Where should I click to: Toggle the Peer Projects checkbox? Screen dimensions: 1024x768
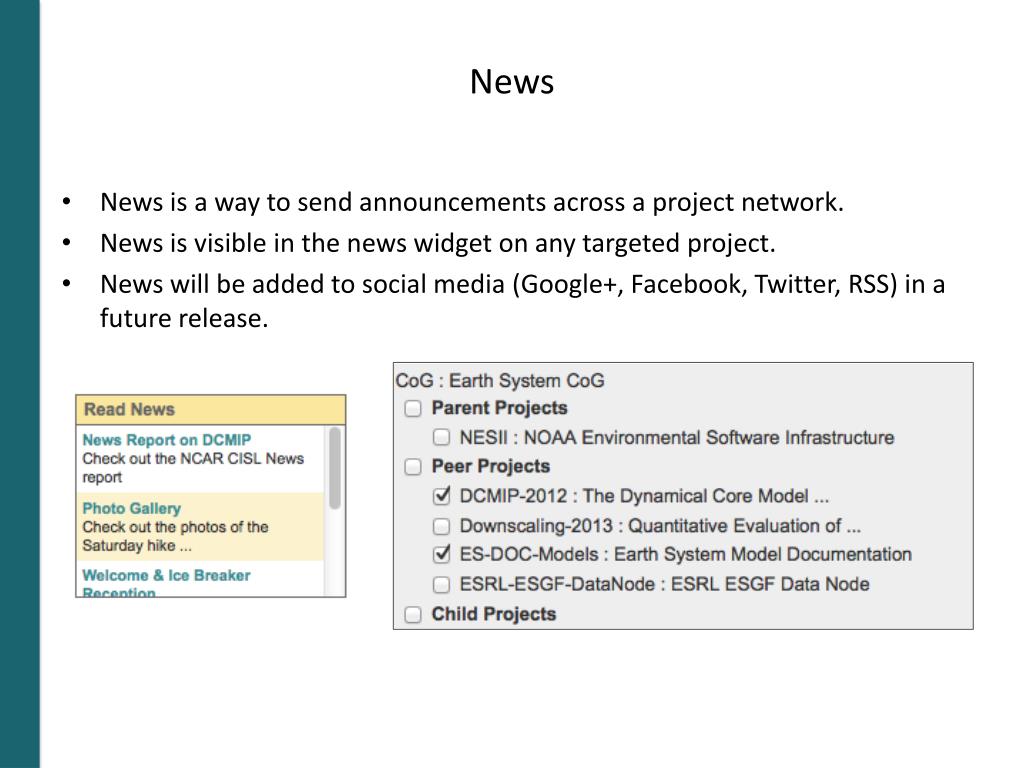(413, 467)
